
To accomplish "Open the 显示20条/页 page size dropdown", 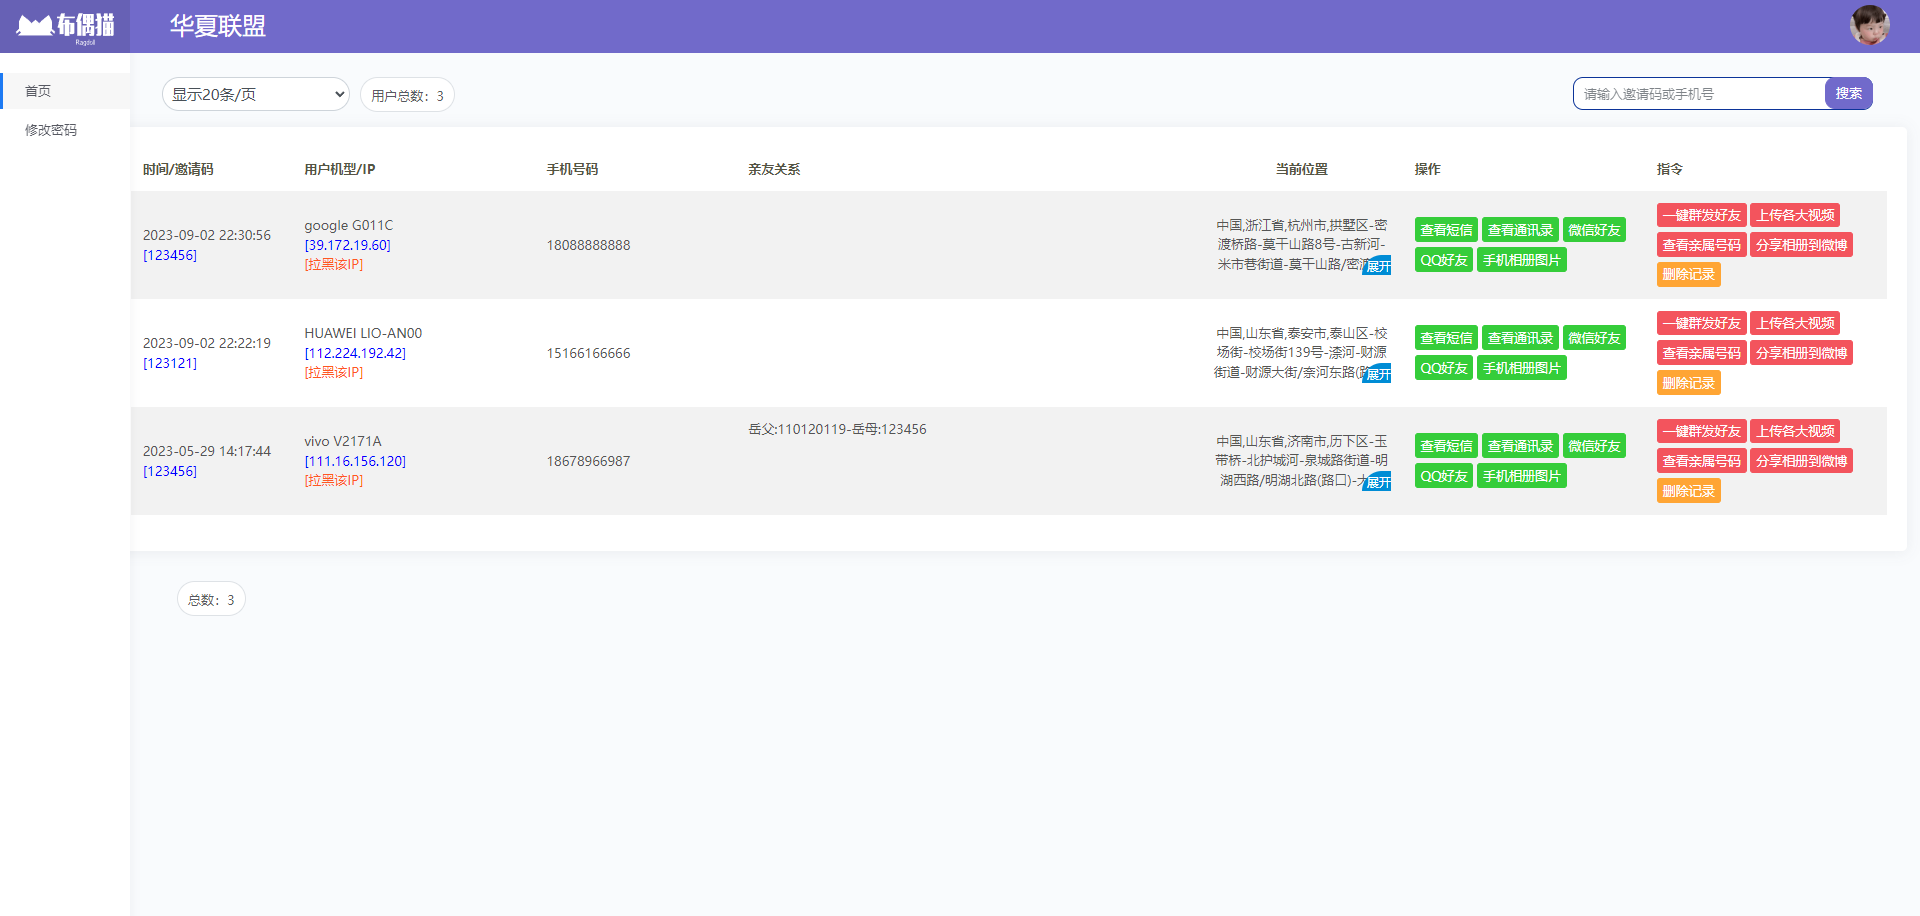I will click(x=255, y=93).
